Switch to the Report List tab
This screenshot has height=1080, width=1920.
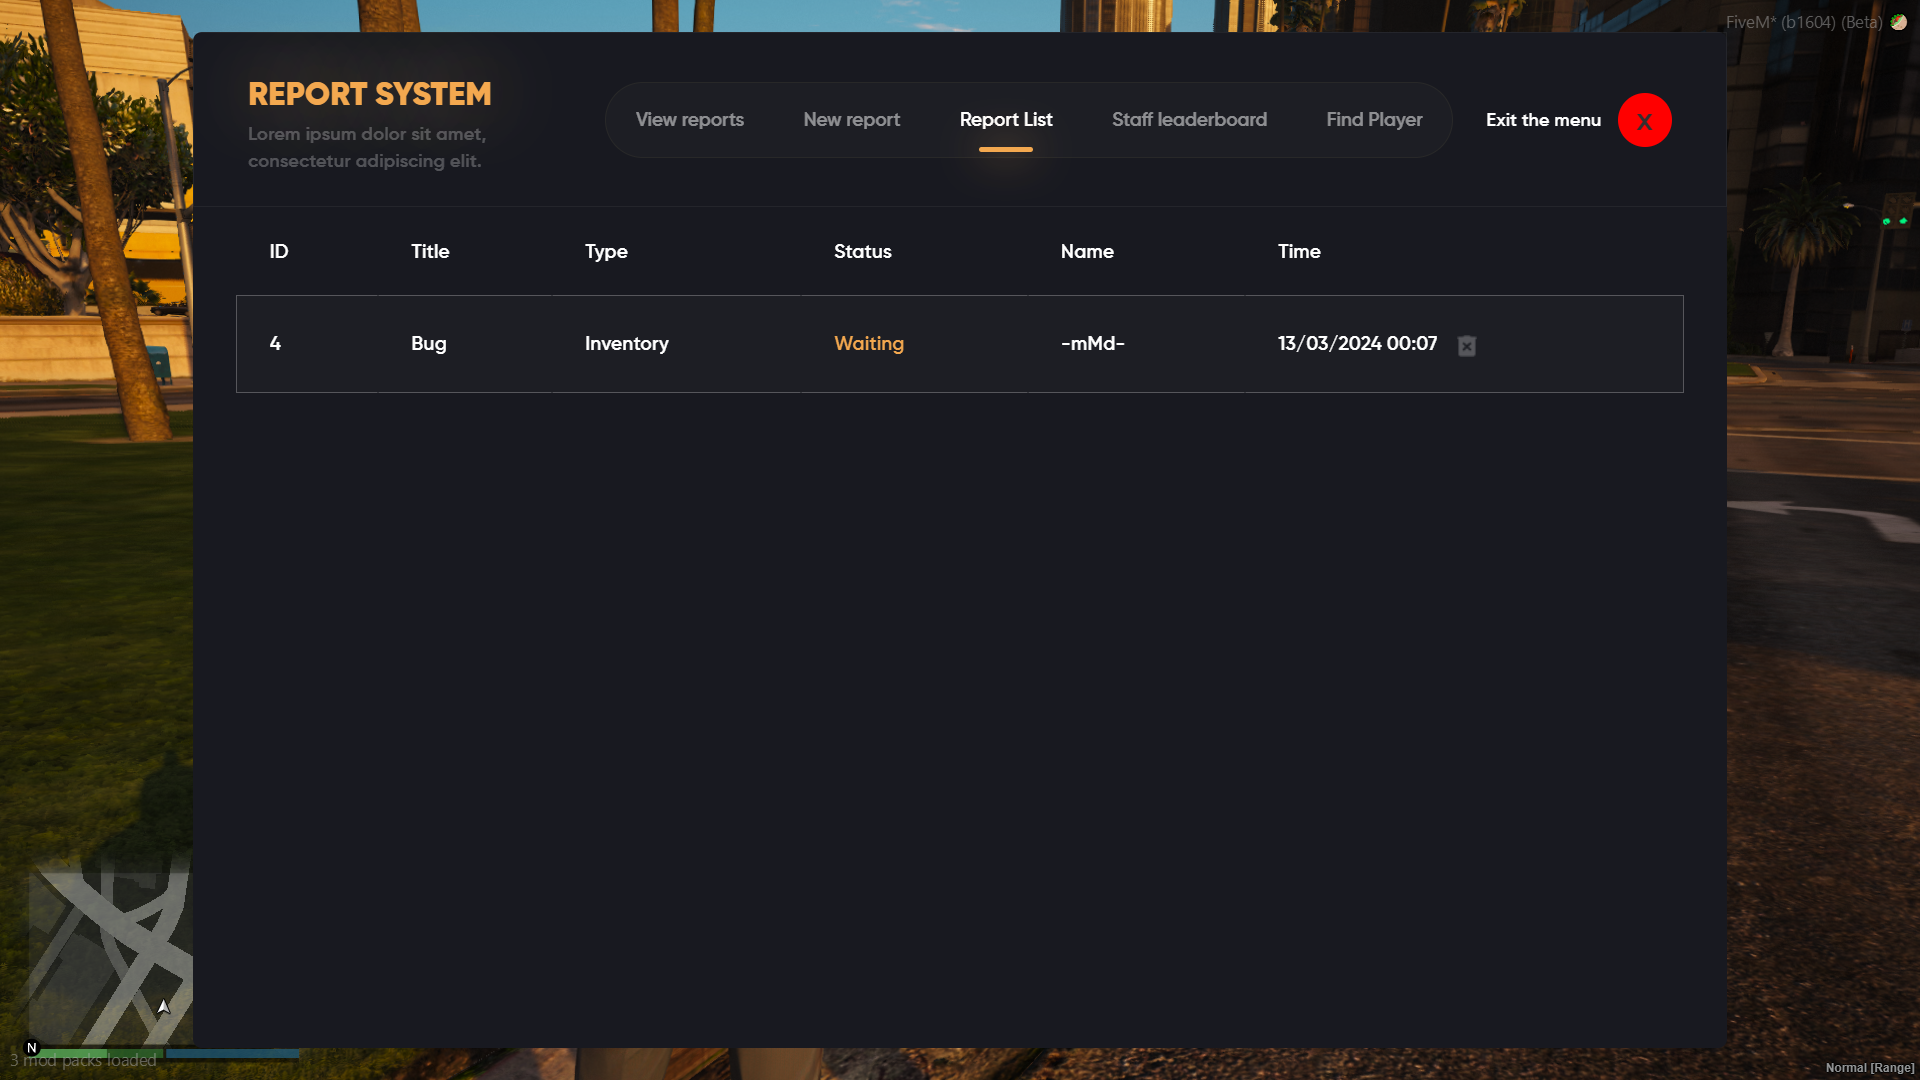tap(1005, 119)
